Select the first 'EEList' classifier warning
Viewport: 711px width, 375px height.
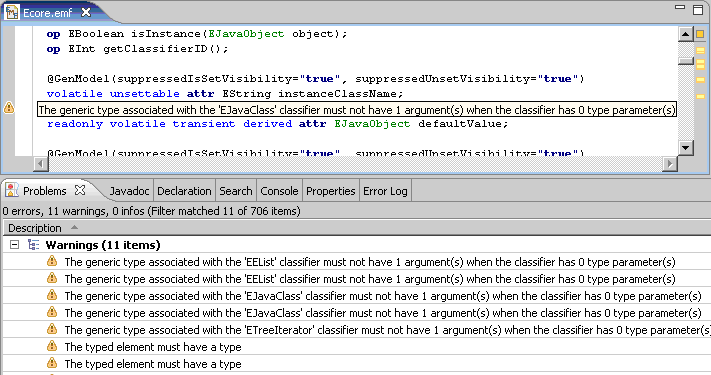357,262
